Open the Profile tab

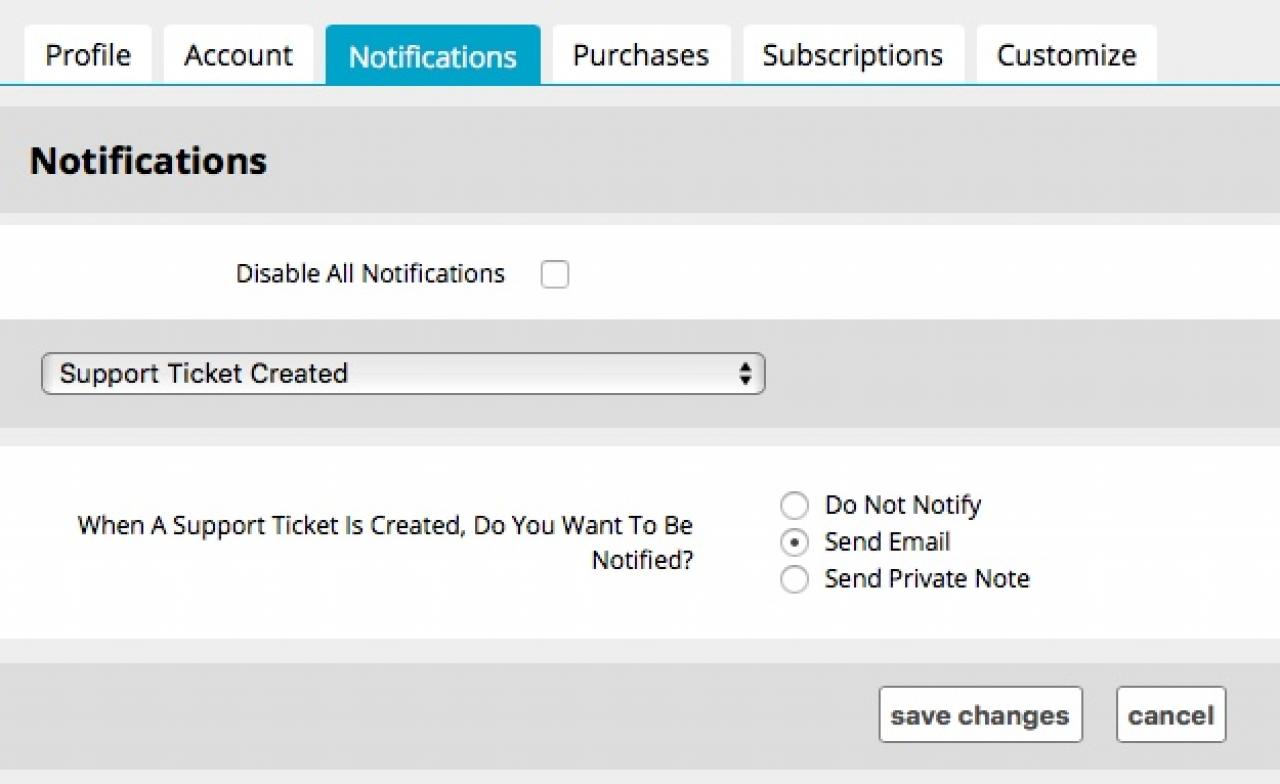click(x=88, y=55)
